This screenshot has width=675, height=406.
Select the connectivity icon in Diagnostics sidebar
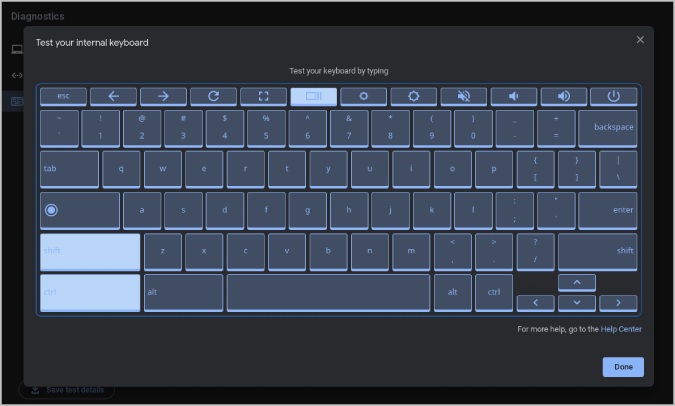(x=17, y=75)
